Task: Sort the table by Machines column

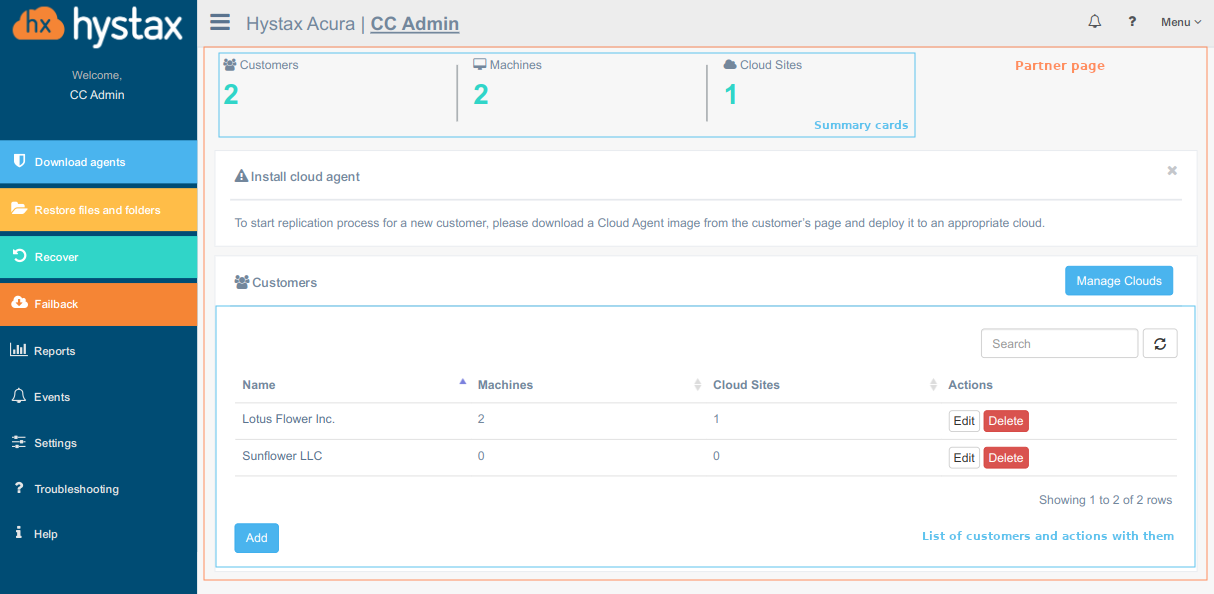Action: [588, 385]
